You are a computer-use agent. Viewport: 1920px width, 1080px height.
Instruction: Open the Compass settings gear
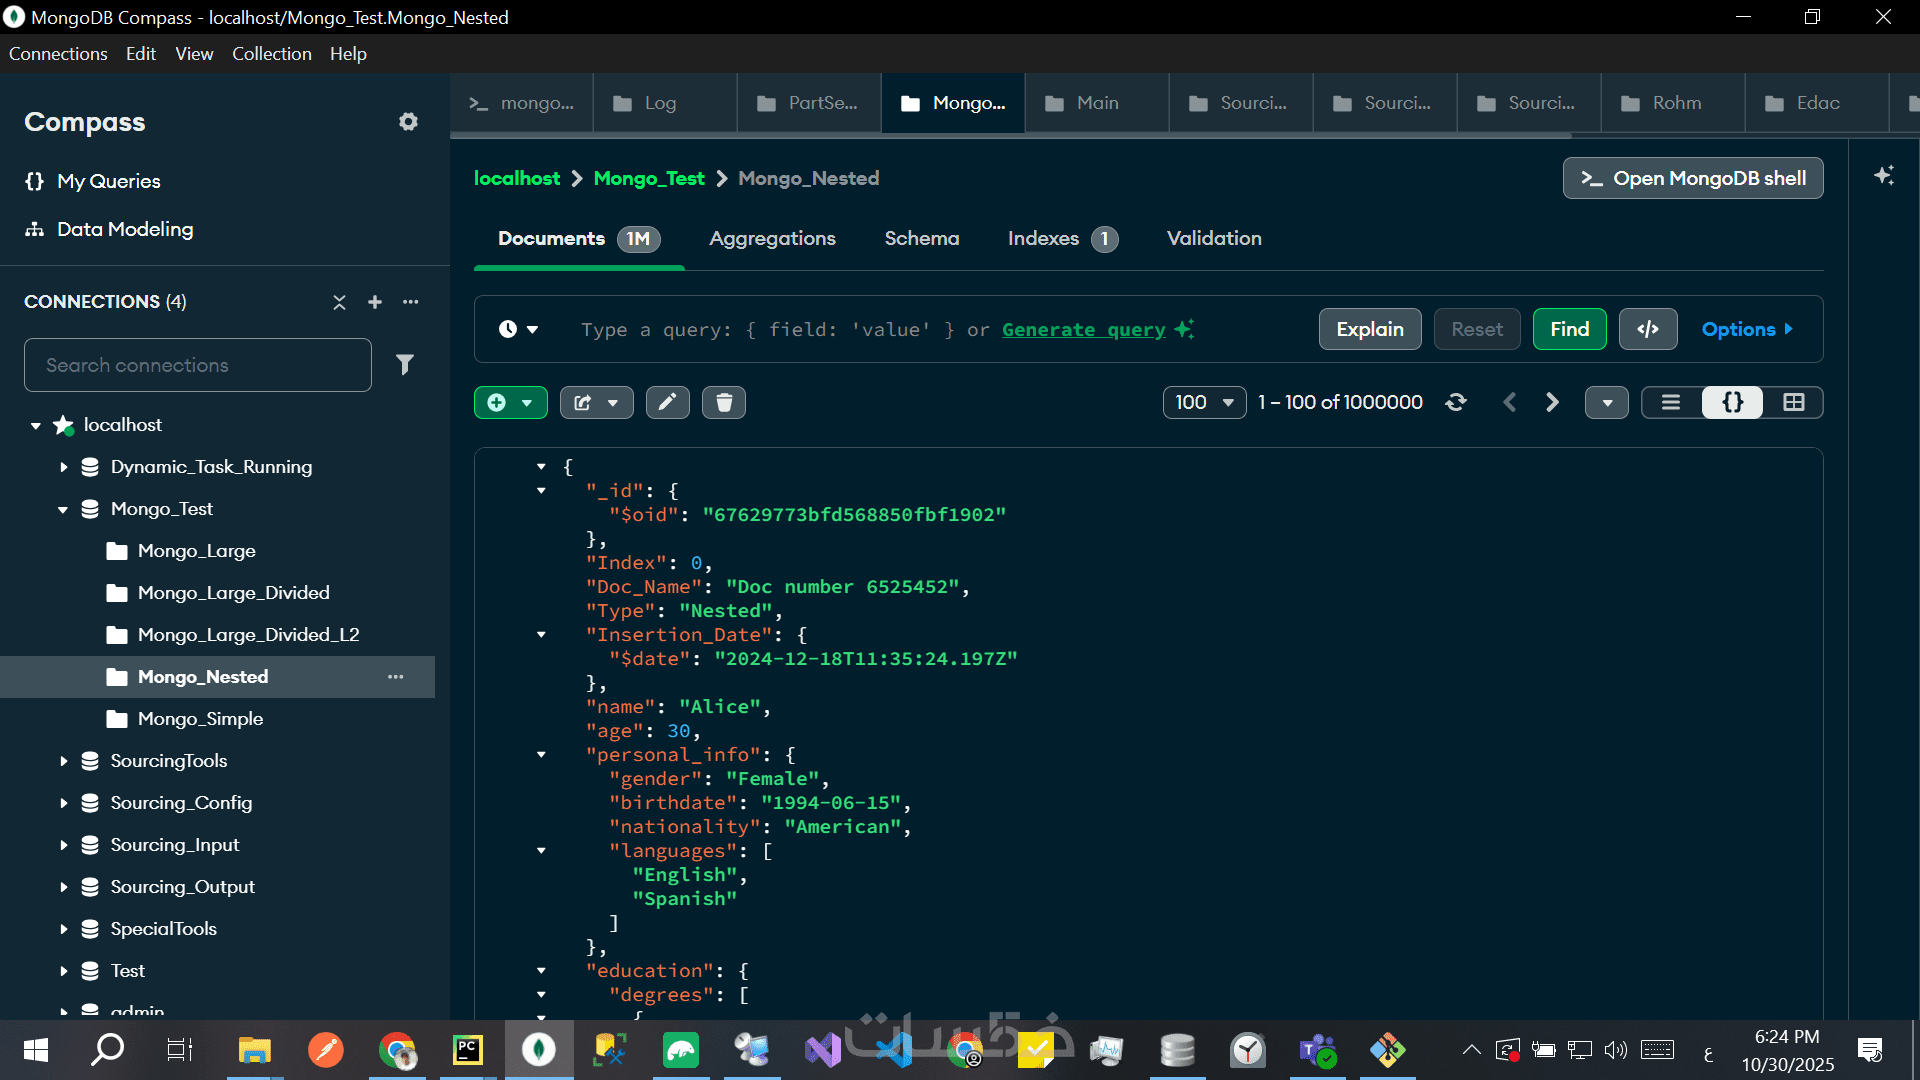tap(408, 122)
